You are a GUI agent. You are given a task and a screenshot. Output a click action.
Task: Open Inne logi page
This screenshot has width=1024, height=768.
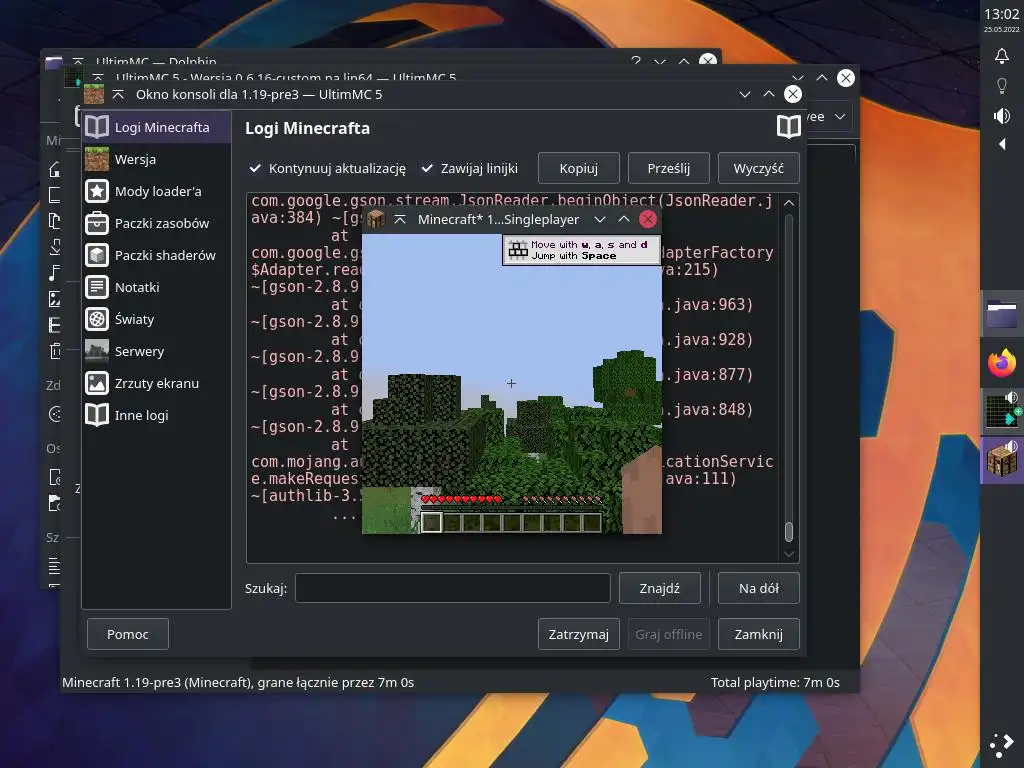pos(156,415)
